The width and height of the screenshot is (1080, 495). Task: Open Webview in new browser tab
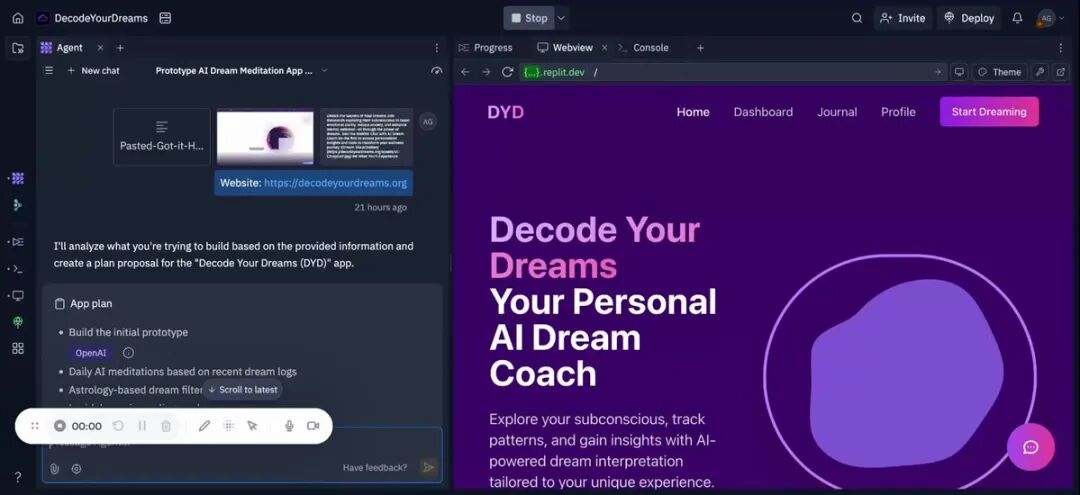click(1061, 72)
